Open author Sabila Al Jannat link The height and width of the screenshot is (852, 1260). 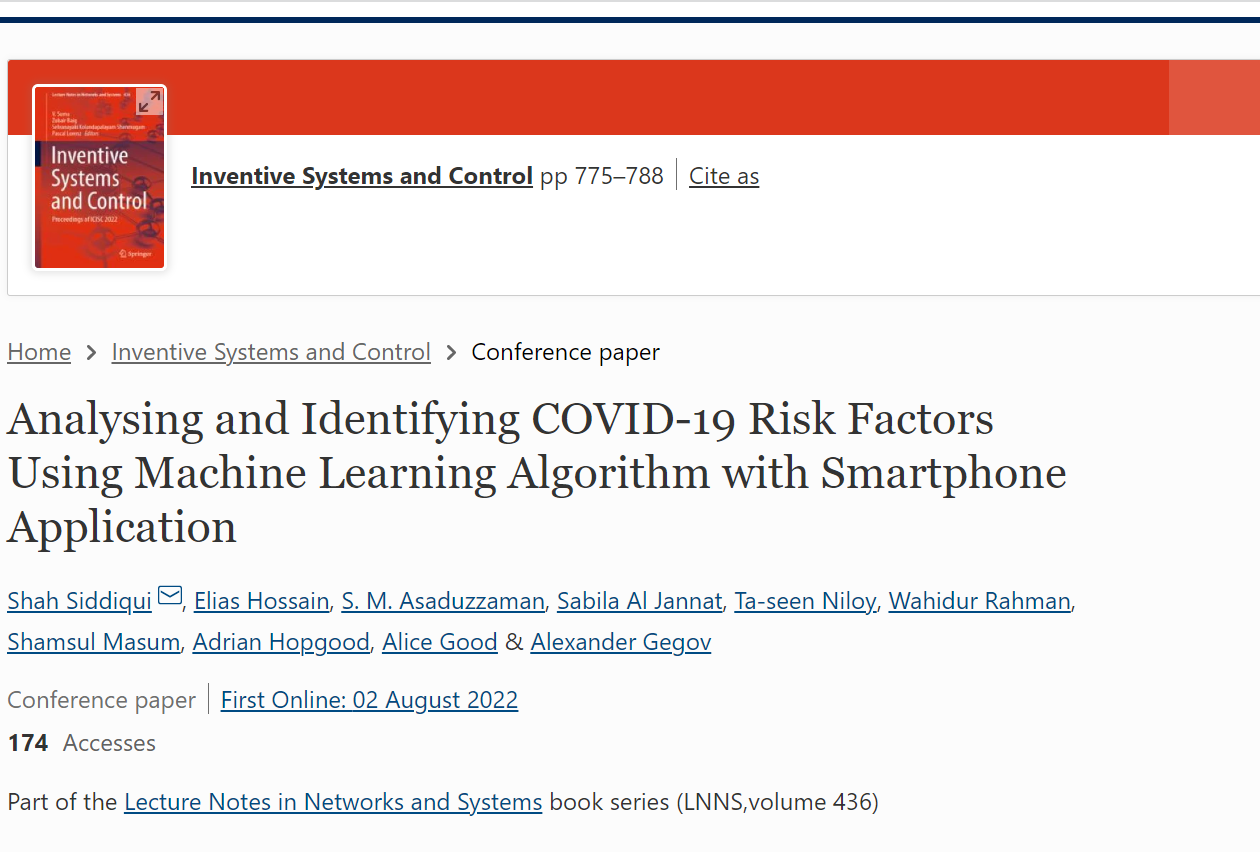[x=639, y=601]
